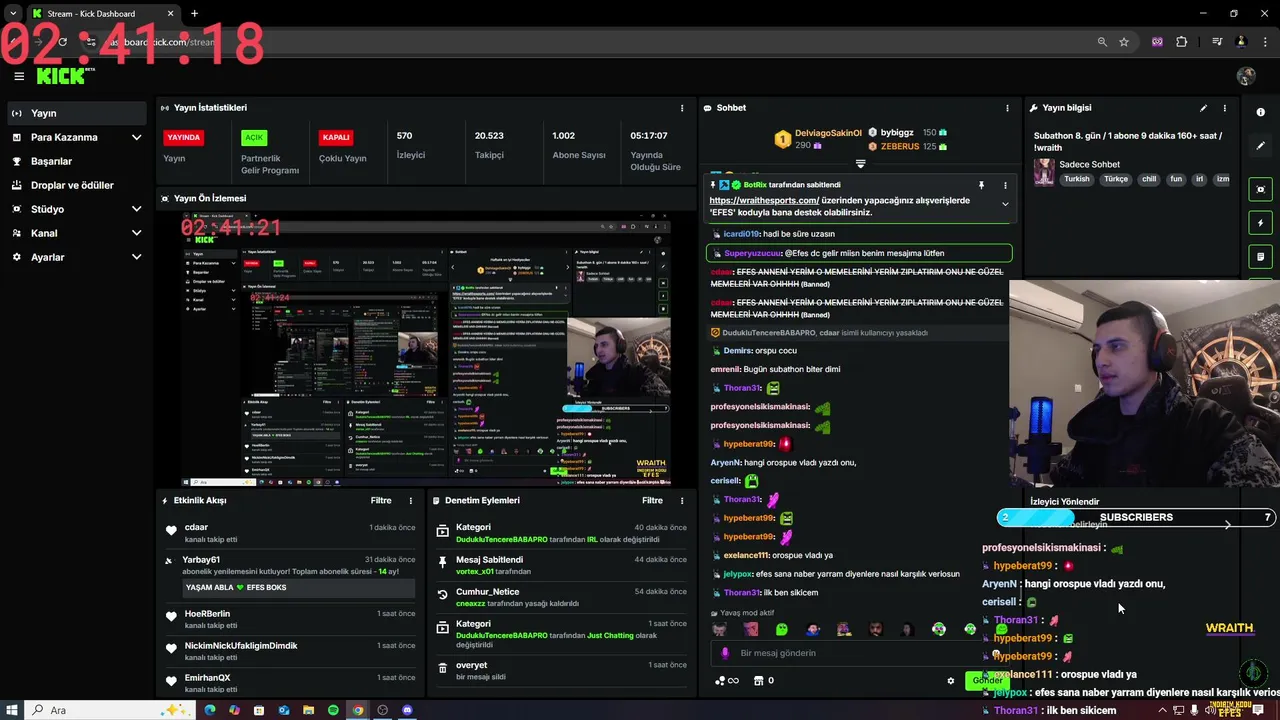Open options menu of pinned BotRix message
Screen dimensions: 1280x720
point(1005,185)
